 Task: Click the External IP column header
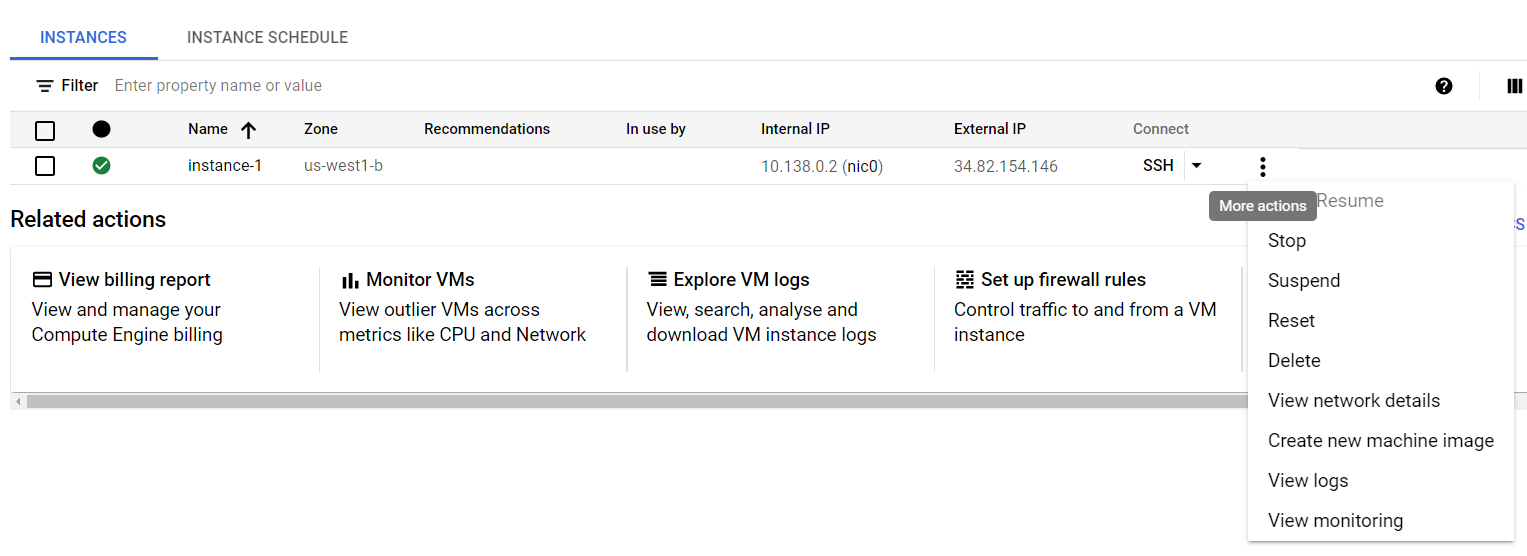tap(990, 129)
